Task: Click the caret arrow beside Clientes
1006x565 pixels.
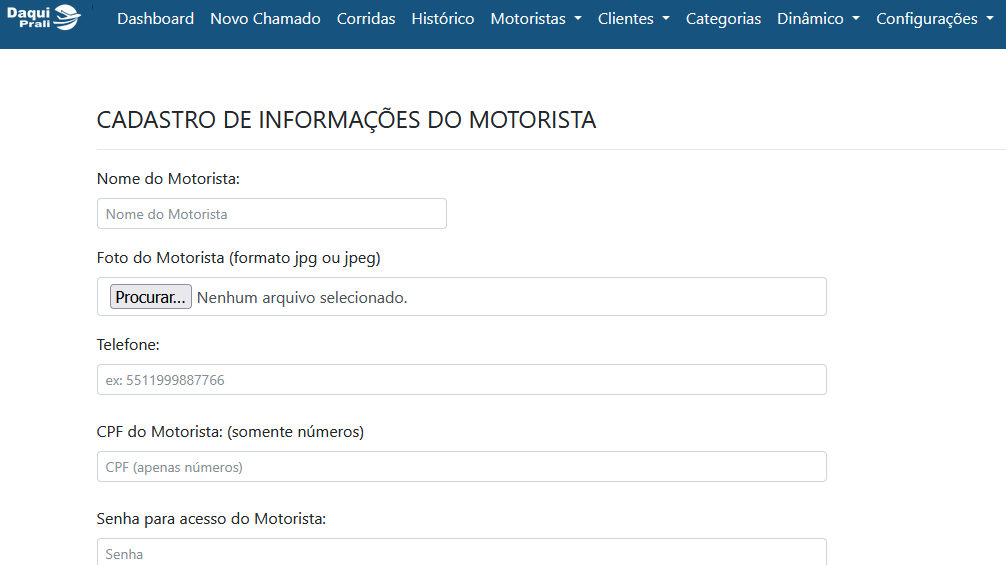Action: click(665, 19)
